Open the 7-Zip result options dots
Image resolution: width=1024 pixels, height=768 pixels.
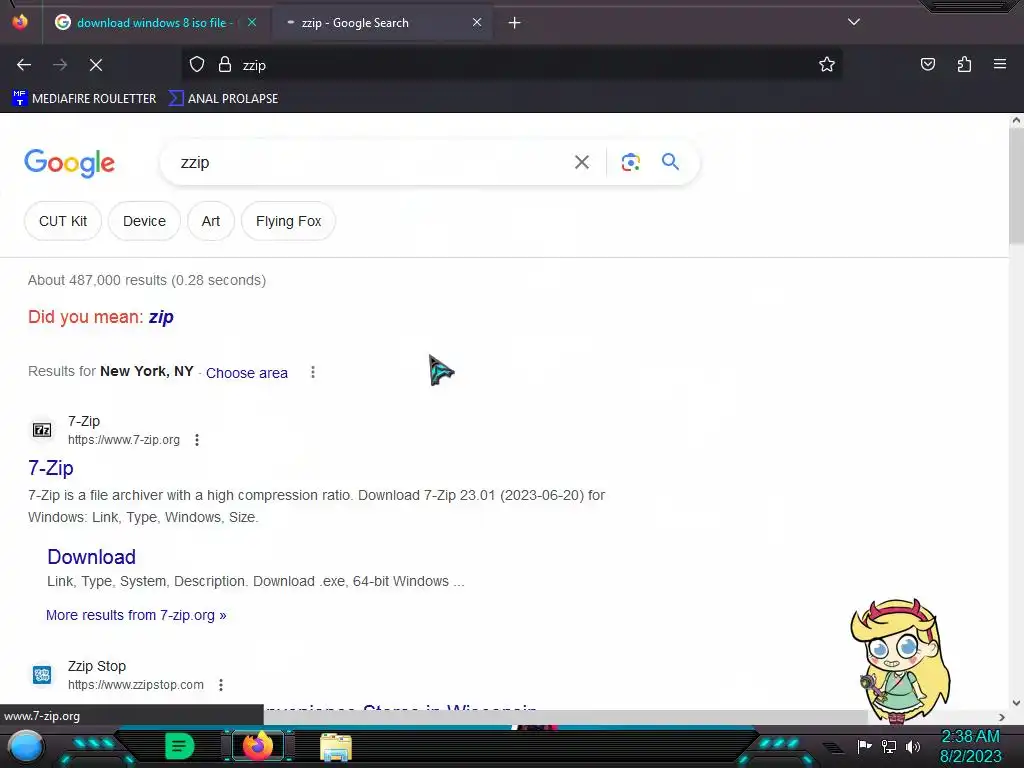[197, 440]
